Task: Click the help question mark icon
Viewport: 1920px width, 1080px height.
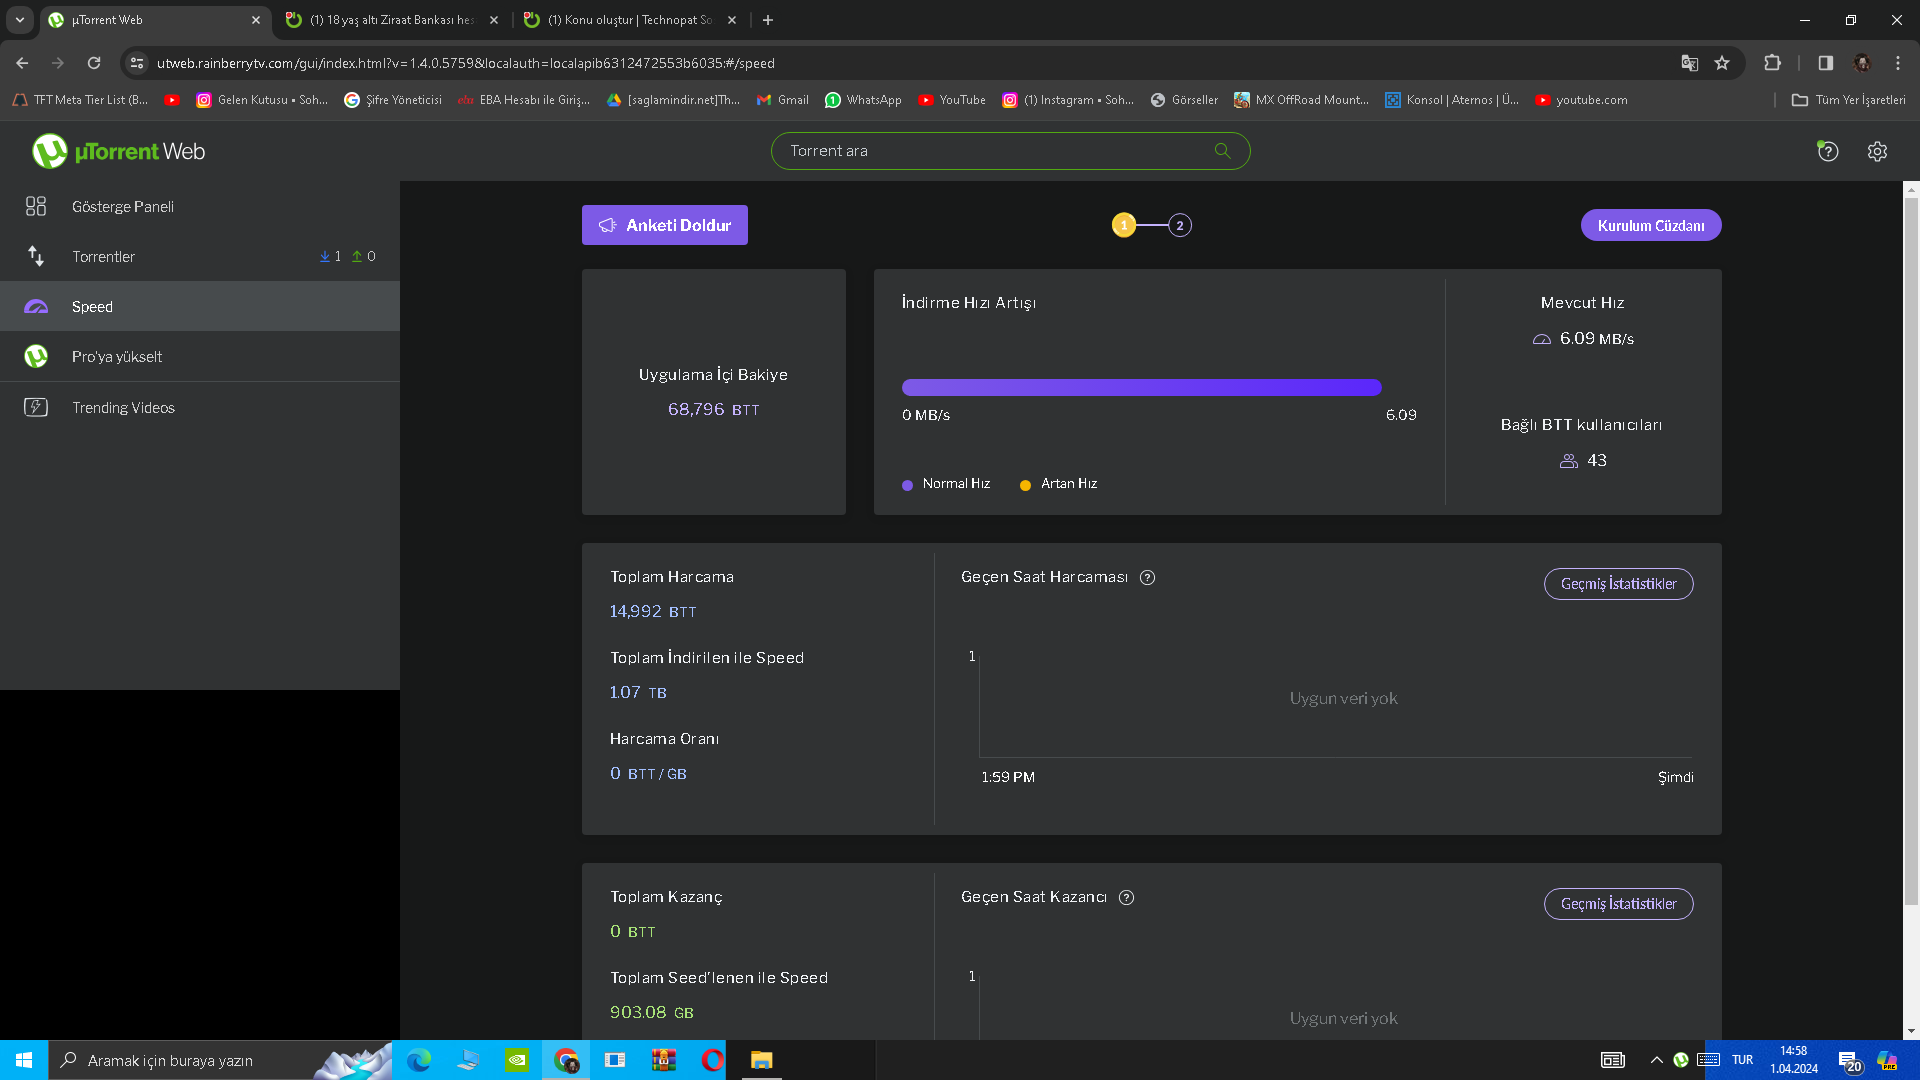Action: click(1828, 151)
